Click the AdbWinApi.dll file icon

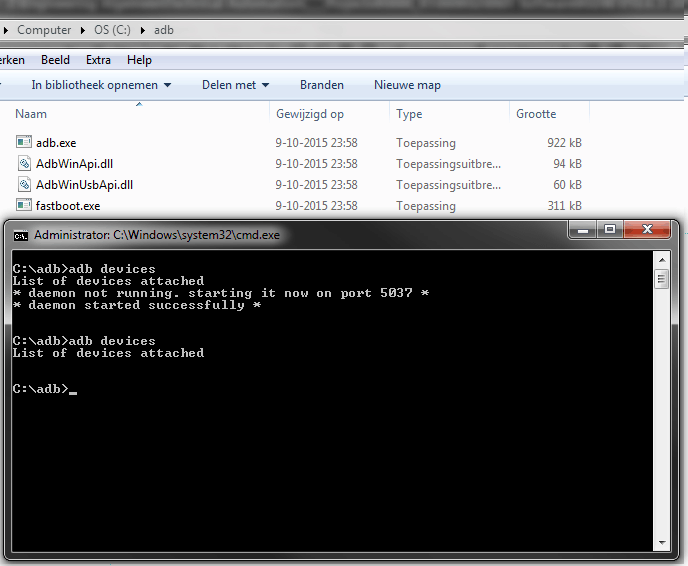click(24, 163)
